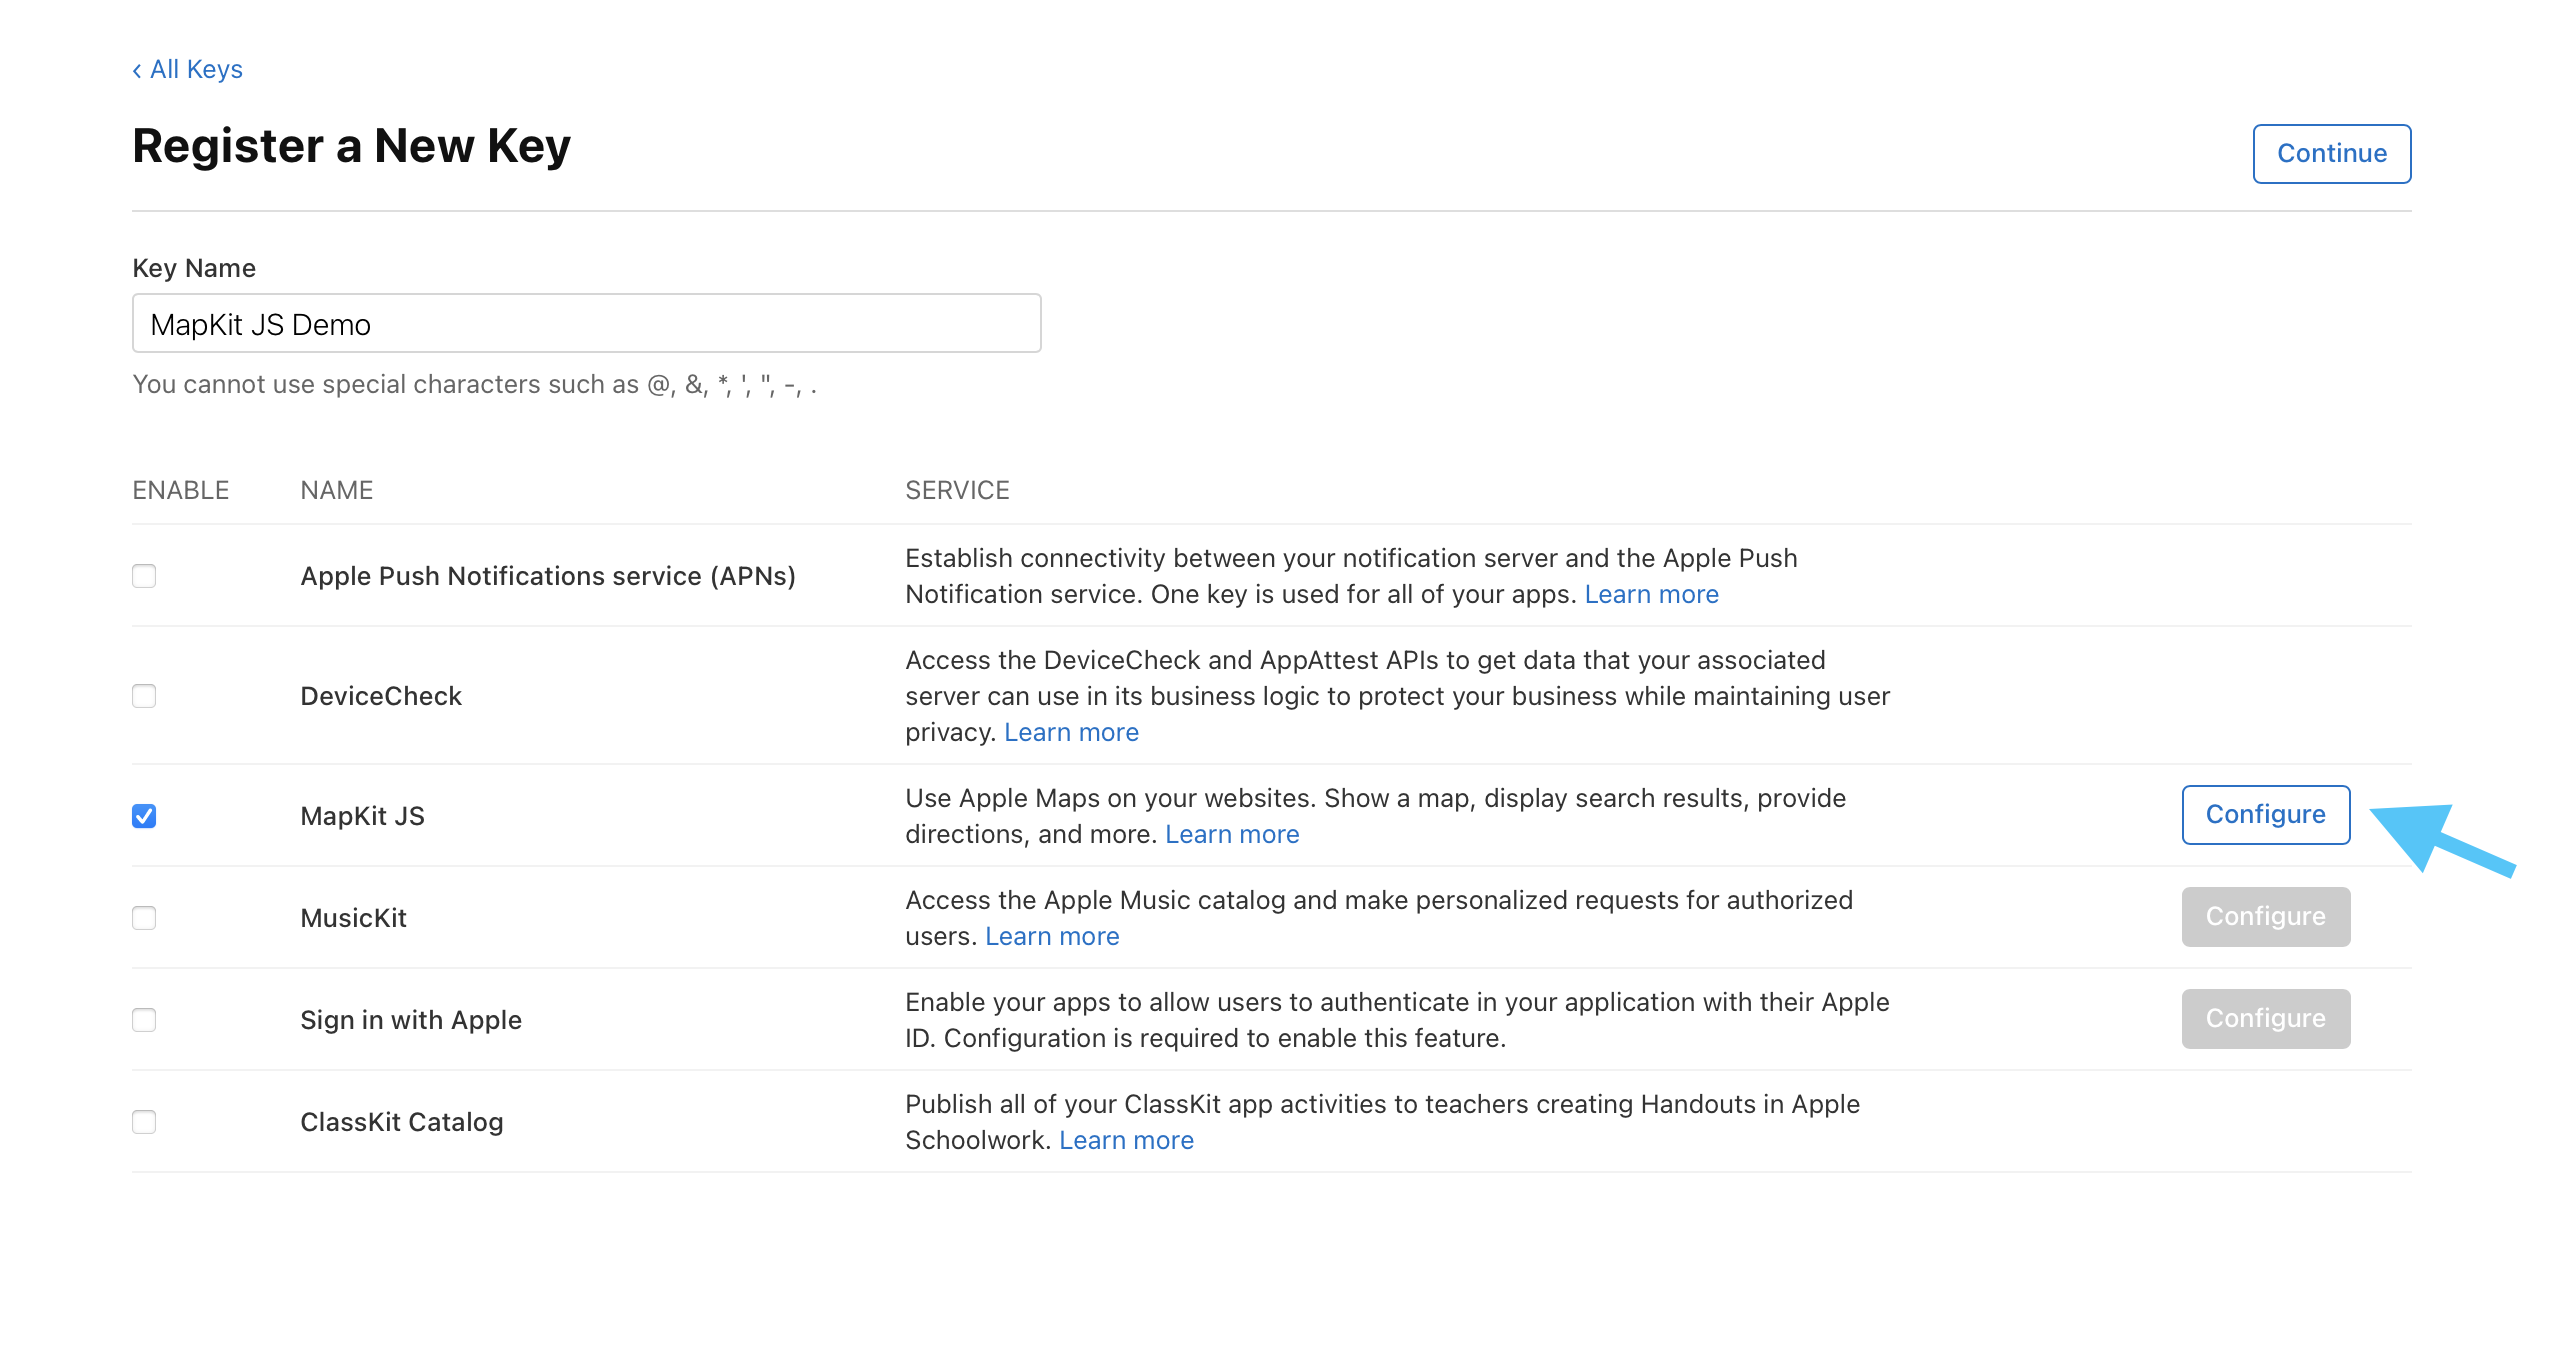The image size is (2554, 1348).
Task: Select the 'ClassKit Catalog' name text
Action: [x=401, y=1122]
